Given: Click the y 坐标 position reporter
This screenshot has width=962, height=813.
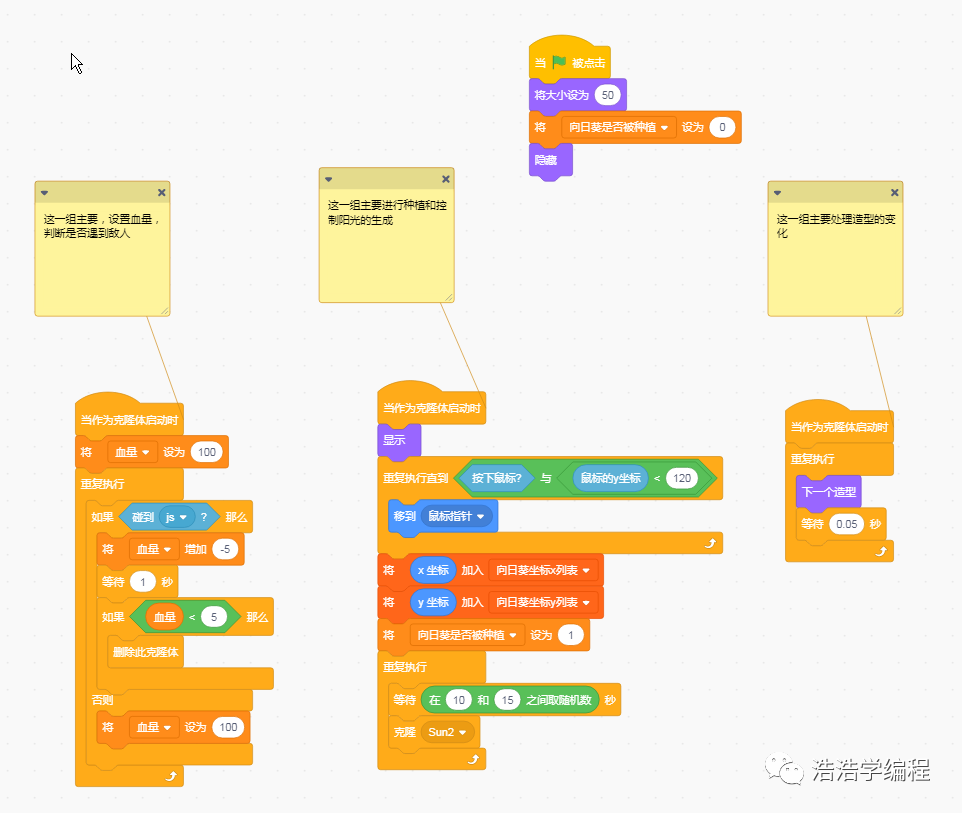Looking at the screenshot, I should point(433,603).
